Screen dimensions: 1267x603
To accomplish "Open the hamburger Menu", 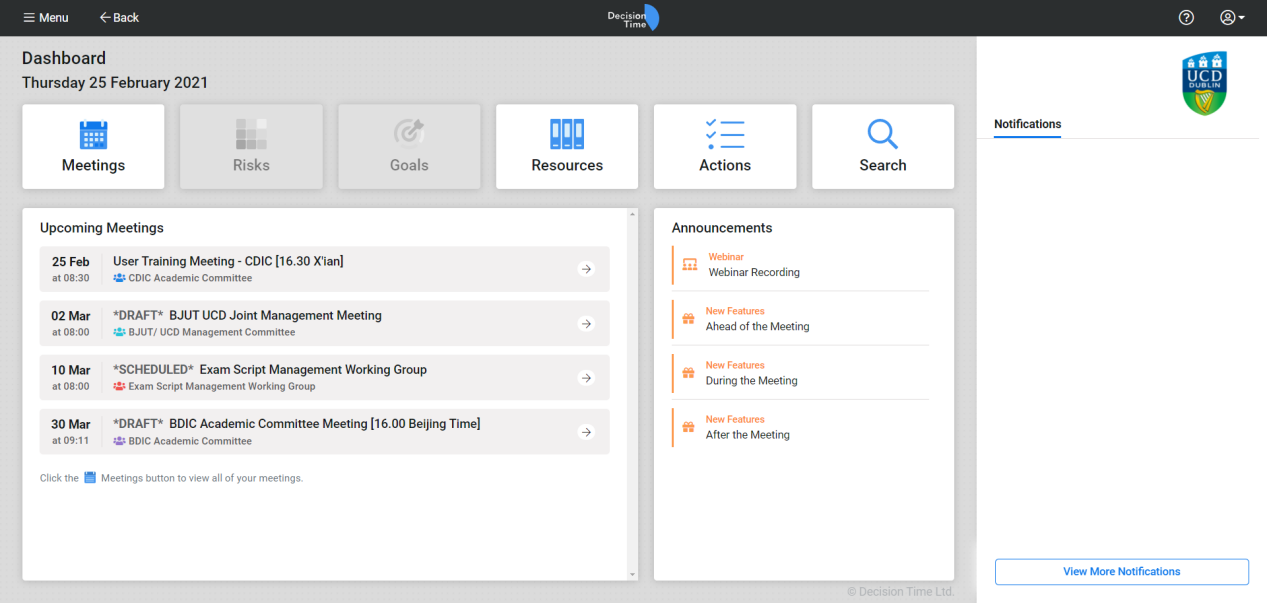I will [x=46, y=18].
